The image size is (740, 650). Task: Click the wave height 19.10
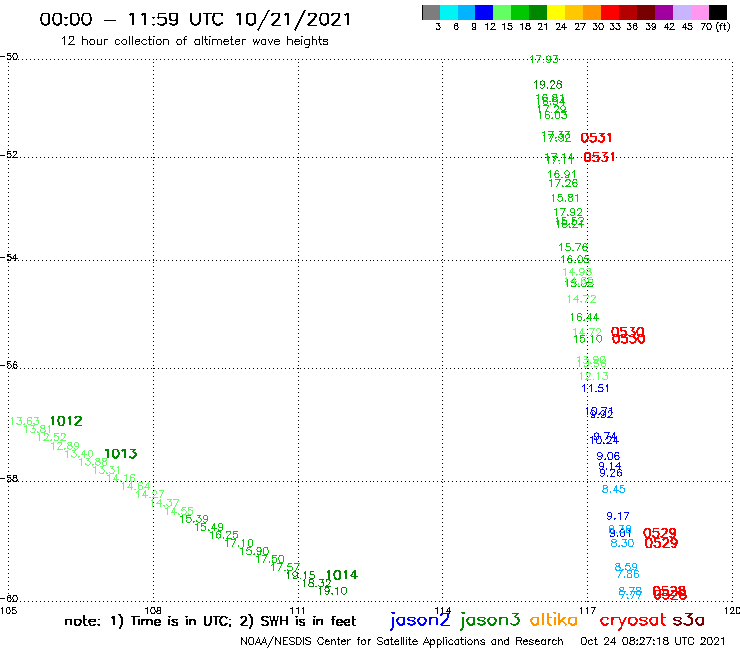click(x=332, y=591)
